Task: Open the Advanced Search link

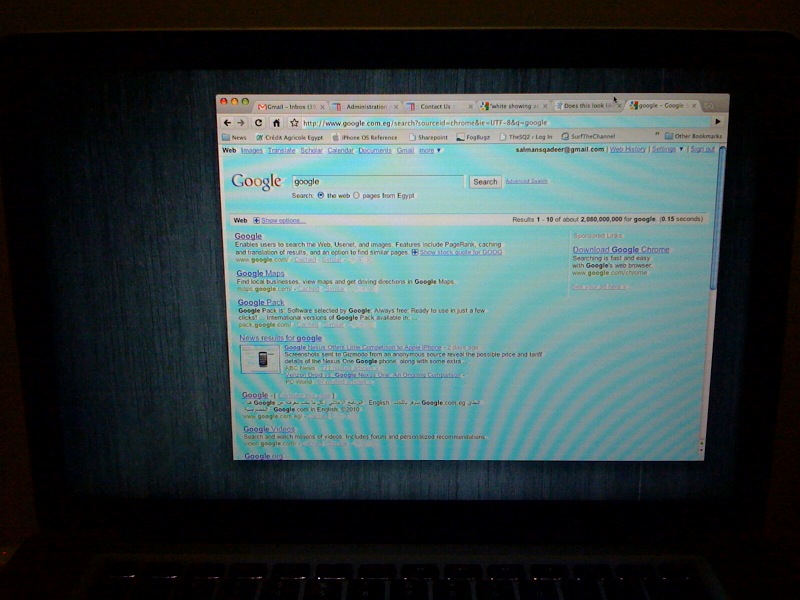Action: 527,181
